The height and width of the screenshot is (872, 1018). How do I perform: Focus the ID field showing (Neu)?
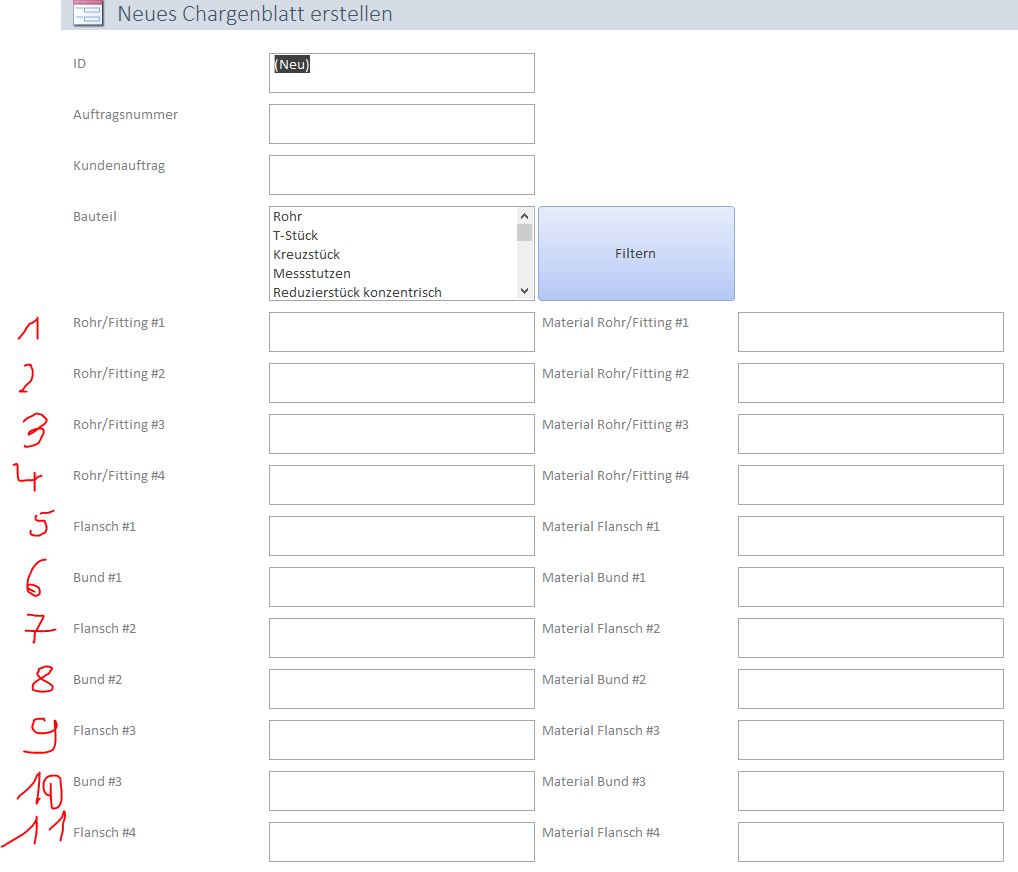point(402,73)
